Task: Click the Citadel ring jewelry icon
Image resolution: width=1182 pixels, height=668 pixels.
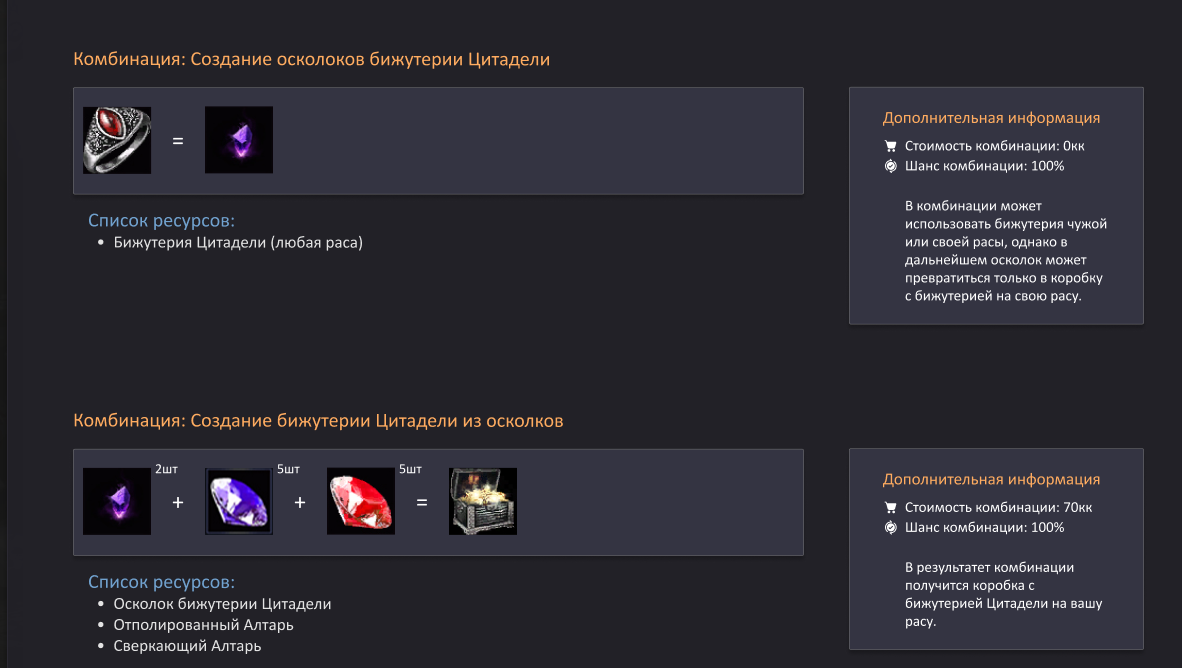Action: pyautogui.click(x=117, y=141)
